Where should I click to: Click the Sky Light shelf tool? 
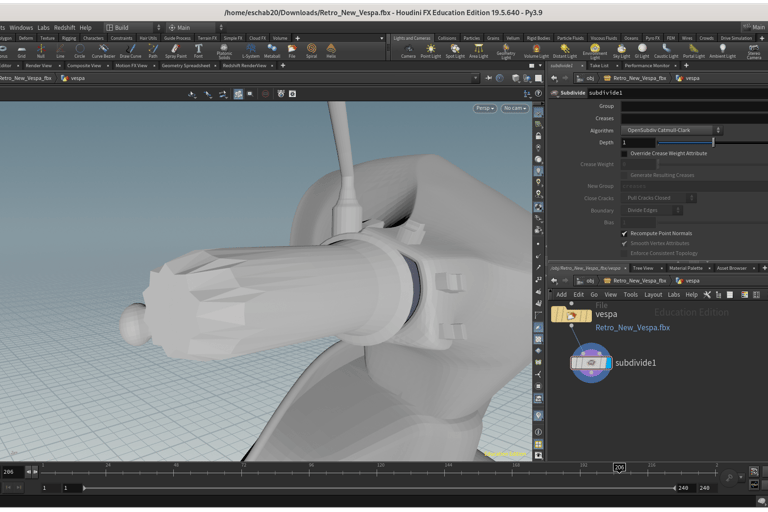pyautogui.click(x=622, y=50)
